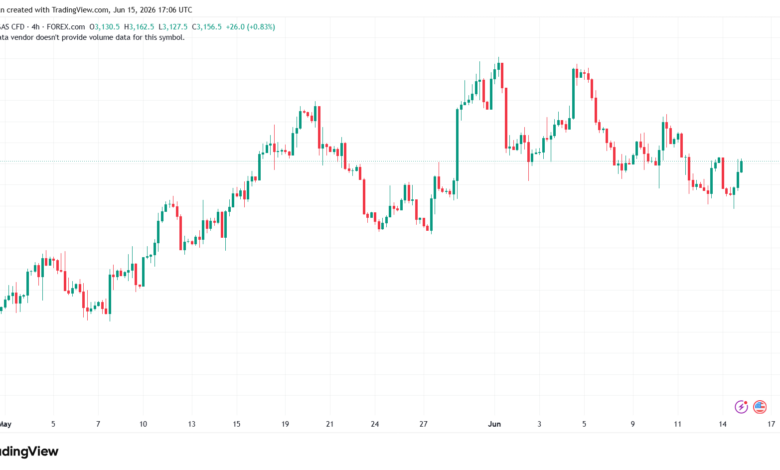Click the '24' date label
This screenshot has height=470, width=780.
point(375,424)
